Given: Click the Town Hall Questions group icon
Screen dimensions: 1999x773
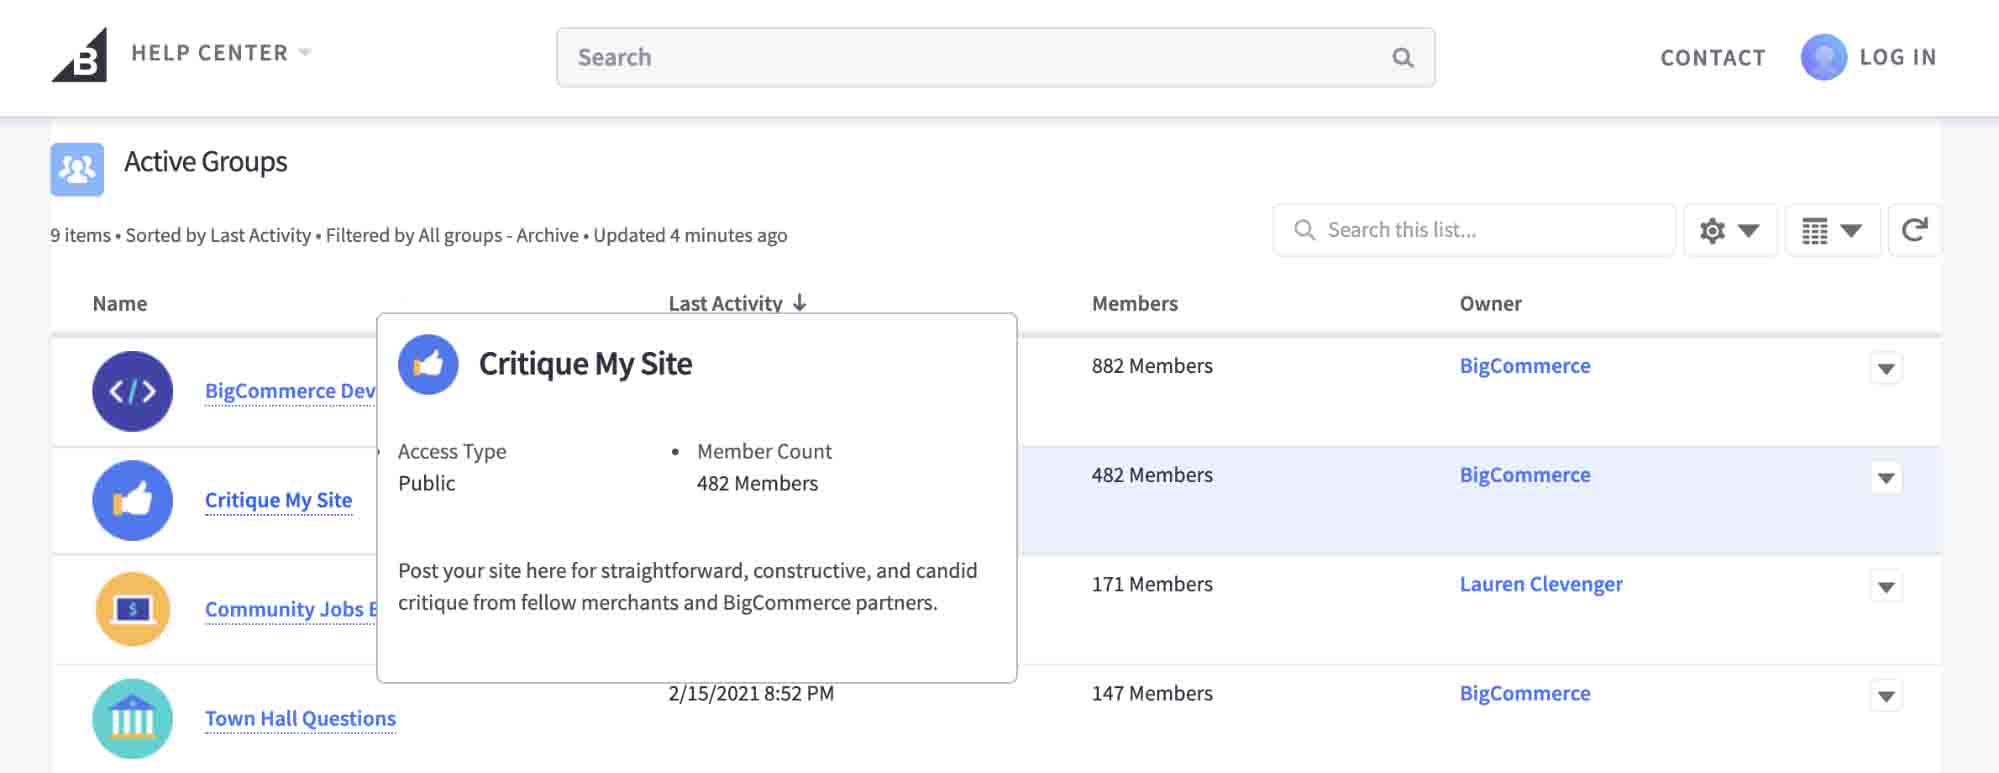Looking at the screenshot, I should pyautogui.click(x=132, y=718).
